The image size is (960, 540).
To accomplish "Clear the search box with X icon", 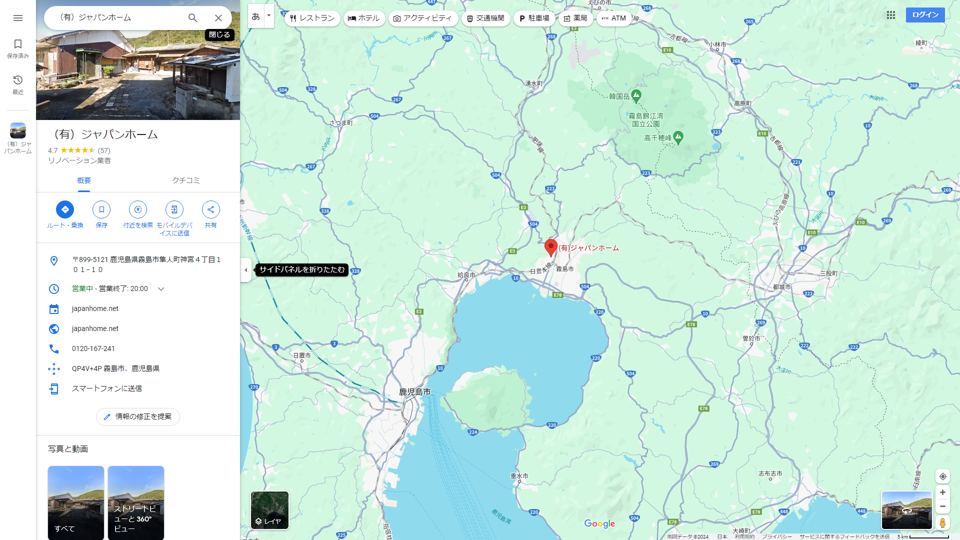I will (218, 18).
